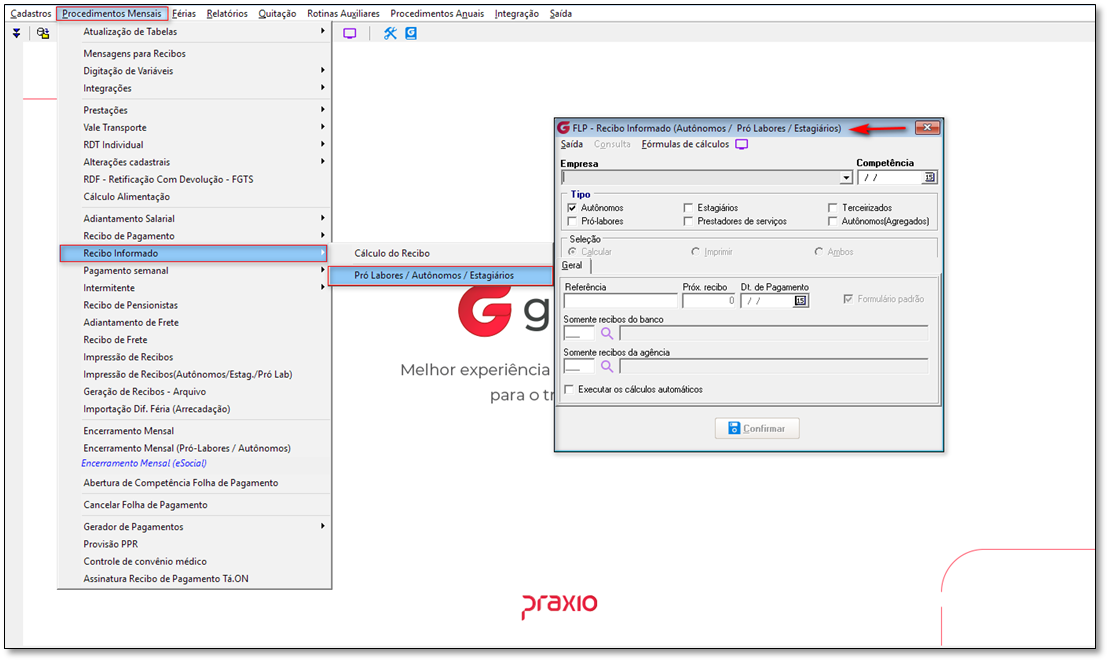The width and height of the screenshot is (1109, 662).
Task: Click the Referência input field
Action: (x=620, y=301)
